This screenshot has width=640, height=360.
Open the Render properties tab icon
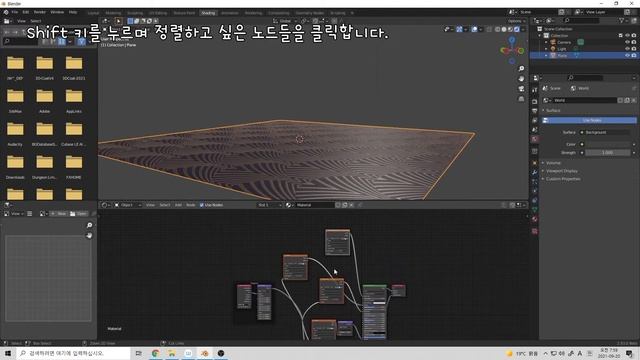[x=535, y=101]
